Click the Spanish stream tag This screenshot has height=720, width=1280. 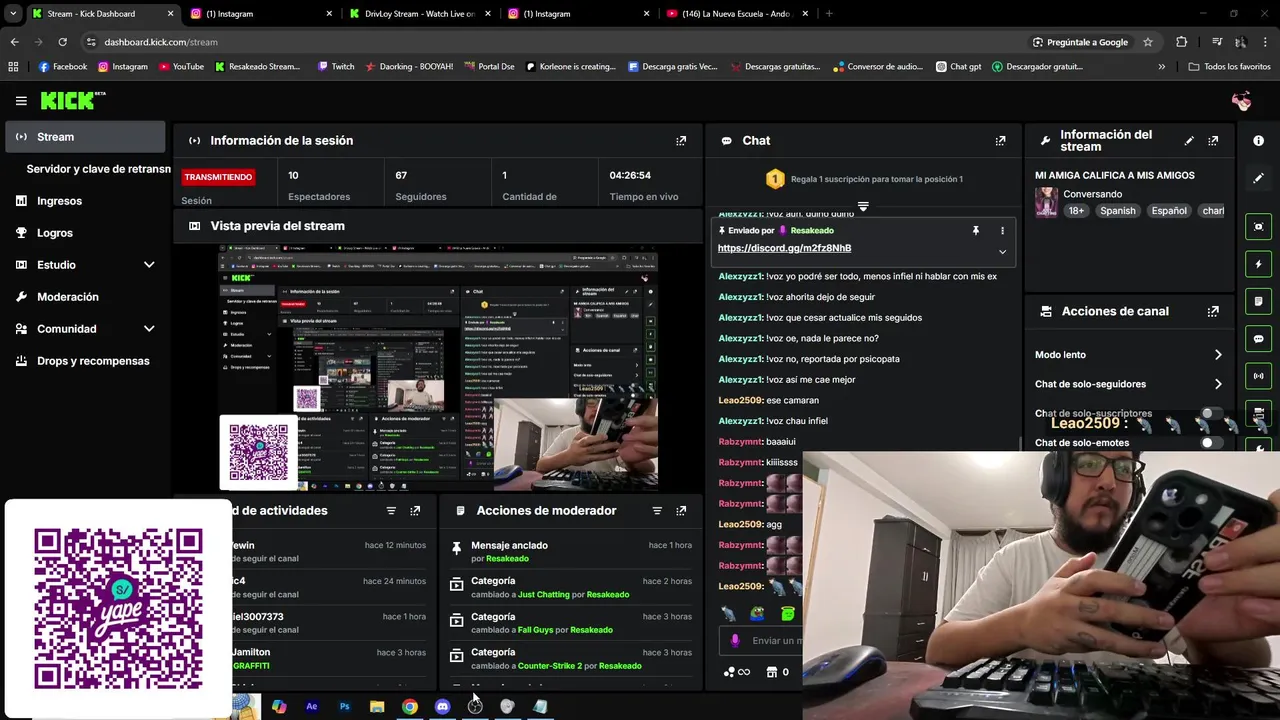tap(1118, 211)
